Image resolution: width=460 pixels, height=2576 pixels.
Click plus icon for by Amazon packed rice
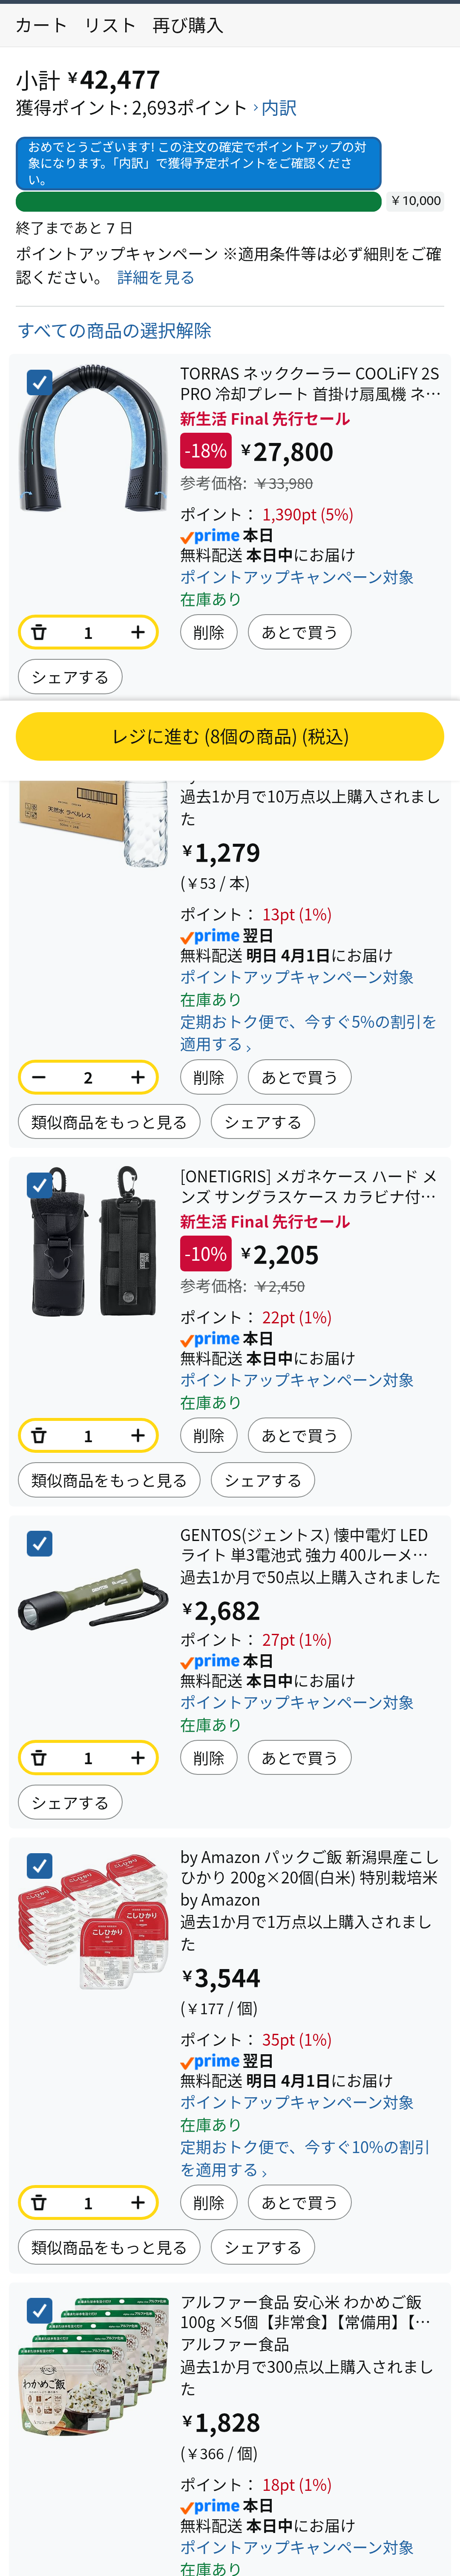[x=137, y=2202]
